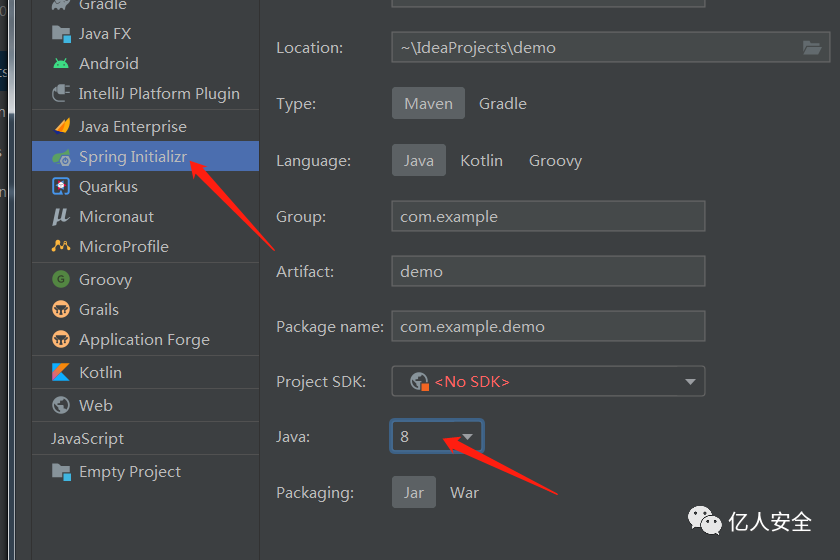Open the Project SDK dropdown

[x=689, y=382]
